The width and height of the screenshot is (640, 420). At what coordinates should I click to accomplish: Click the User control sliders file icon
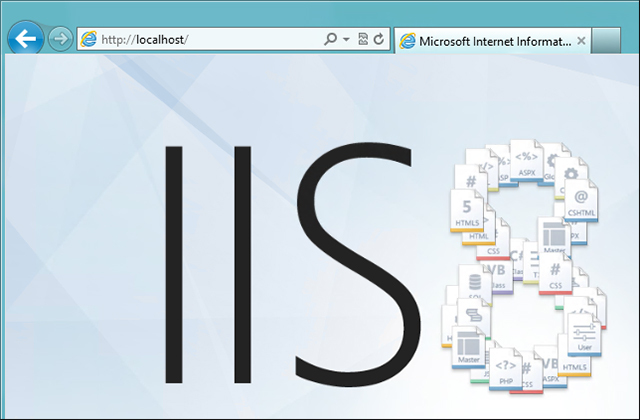tap(584, 334)
